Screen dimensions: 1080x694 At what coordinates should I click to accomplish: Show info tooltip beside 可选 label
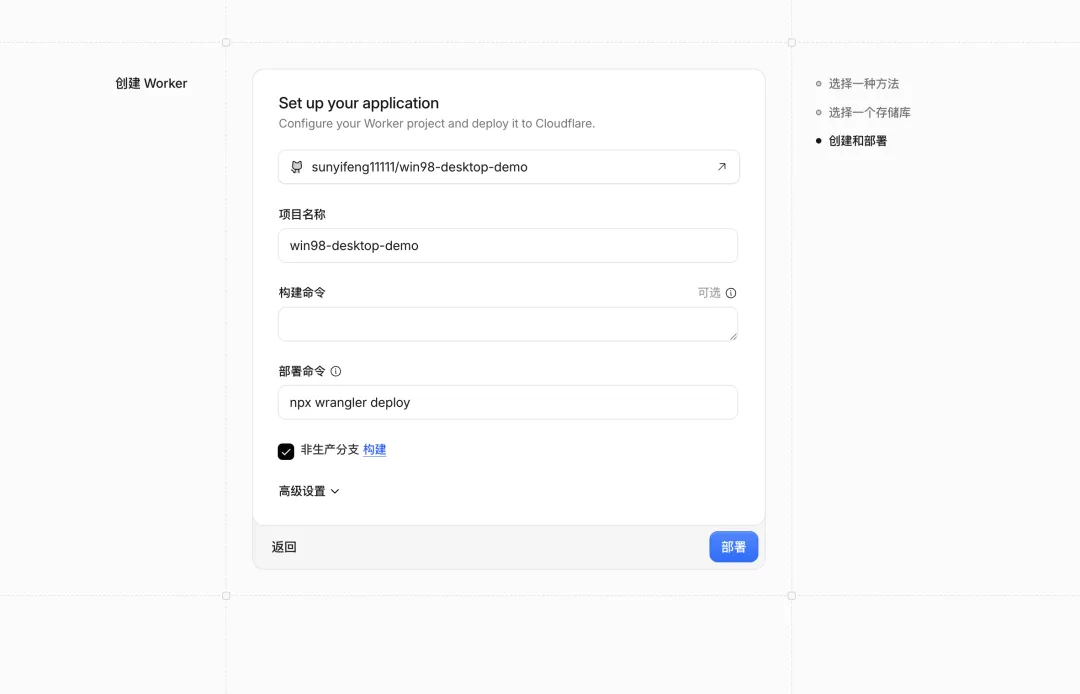click(731, 293)
